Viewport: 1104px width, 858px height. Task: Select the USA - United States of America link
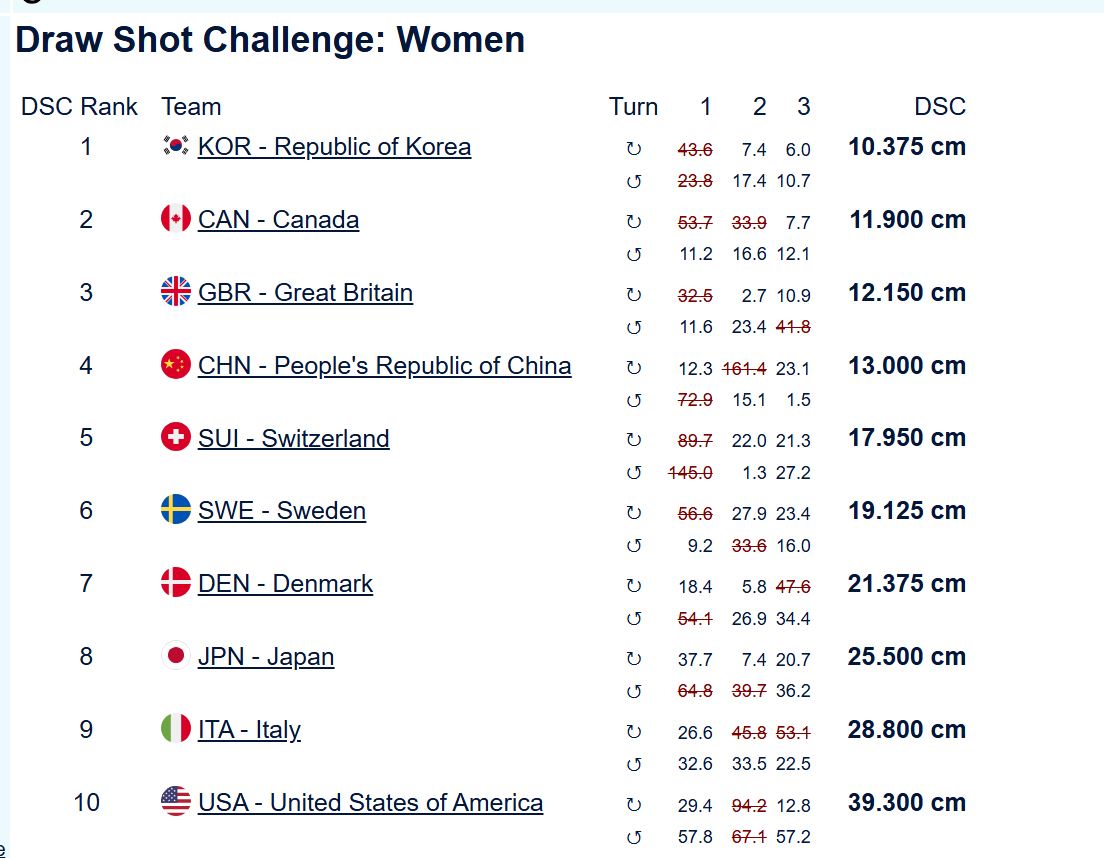pyautogui.click(x=370, y=803)
